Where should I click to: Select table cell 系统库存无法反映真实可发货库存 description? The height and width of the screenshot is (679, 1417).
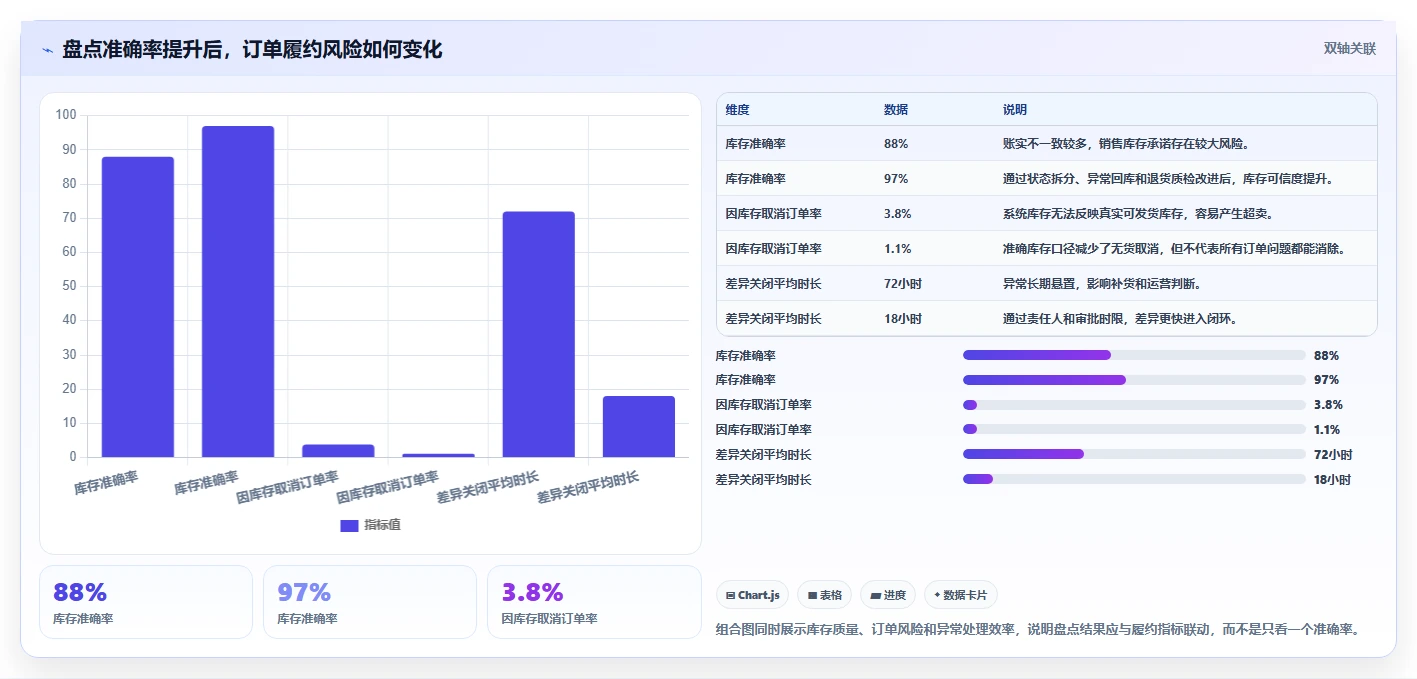(x=1137, y=214)
